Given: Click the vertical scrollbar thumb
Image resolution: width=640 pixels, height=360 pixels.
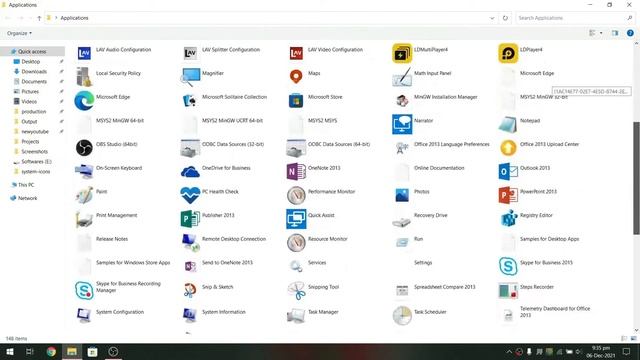Looking at the screenshot, I should pos(636,178).
